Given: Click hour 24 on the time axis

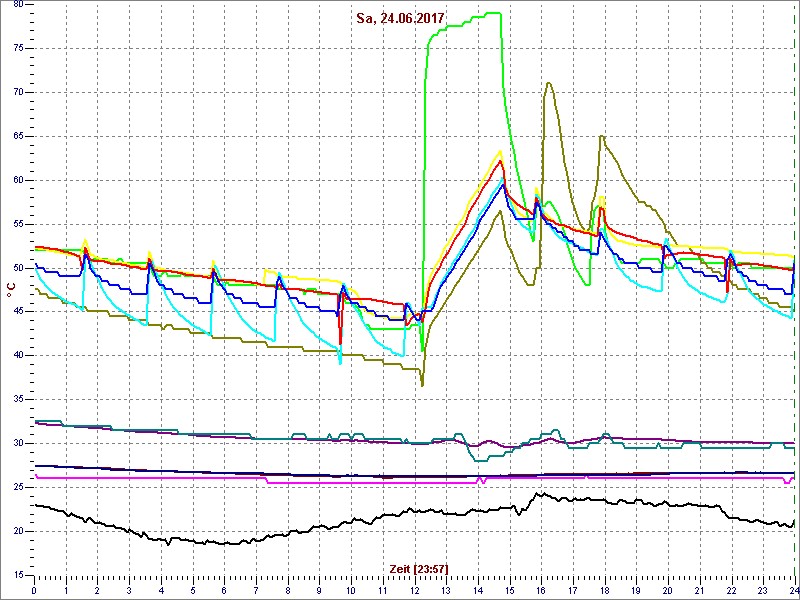Looking at the screenshot, I should click(794, 590).
